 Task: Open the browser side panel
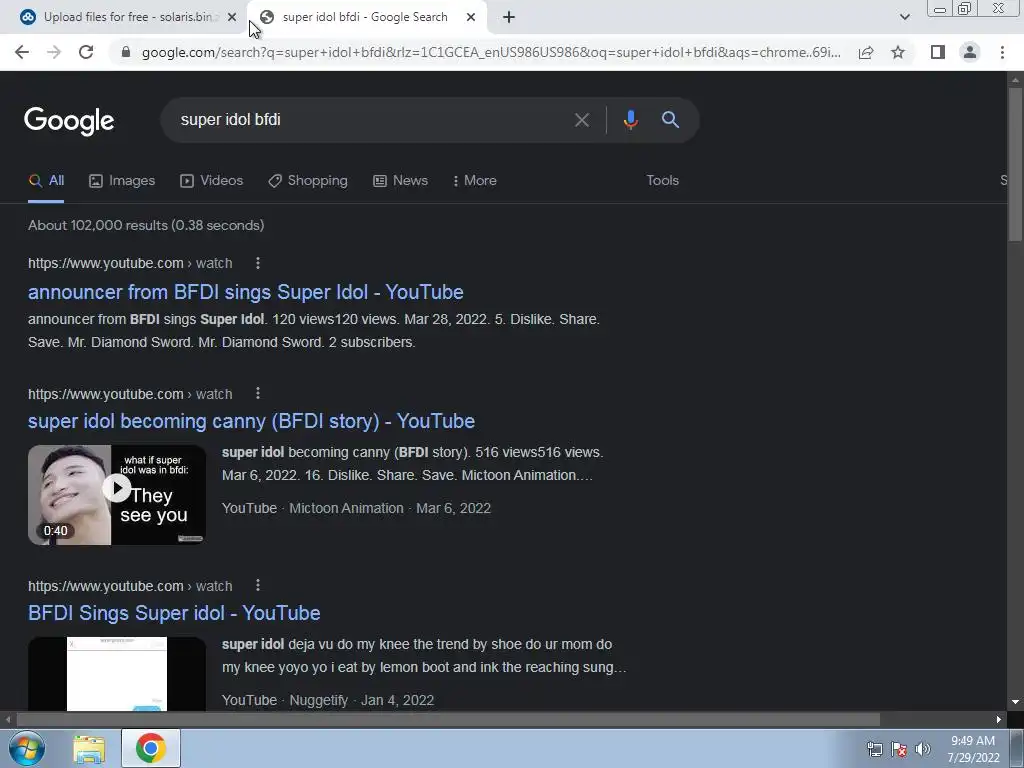click(x=938, y=52)
